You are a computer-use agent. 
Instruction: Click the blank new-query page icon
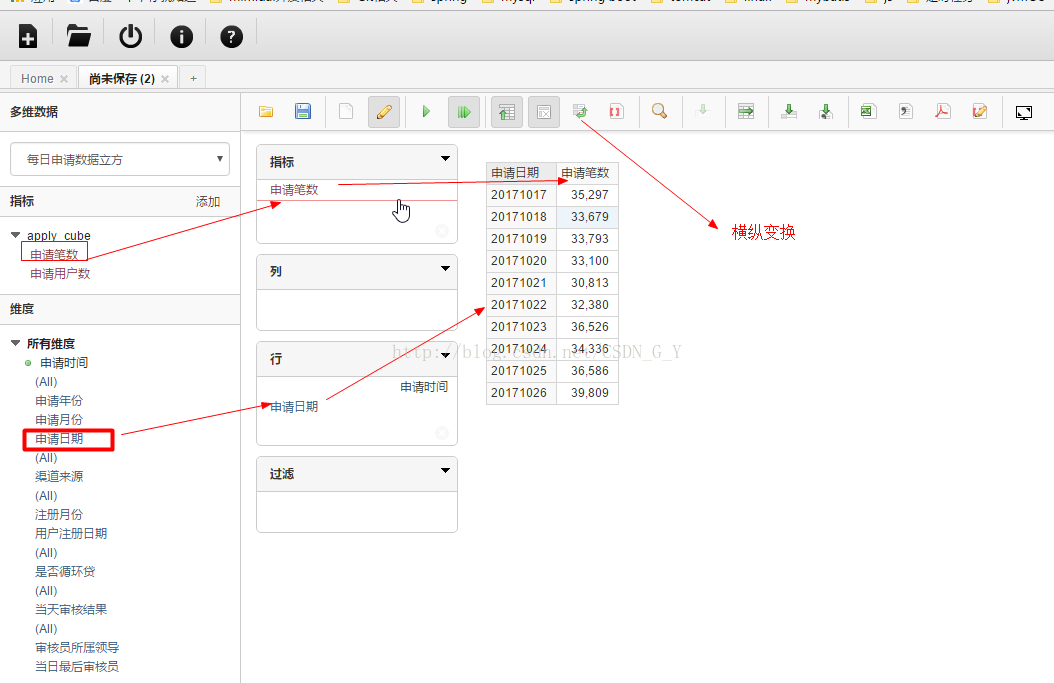pyautogui.click(x=346, y=112)
